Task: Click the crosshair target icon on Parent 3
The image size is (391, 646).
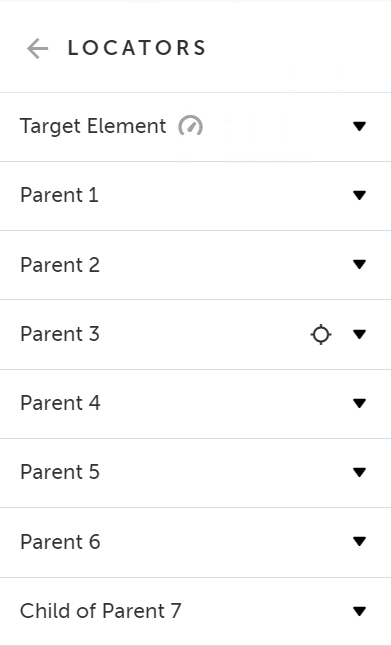Action: (321, 334)
